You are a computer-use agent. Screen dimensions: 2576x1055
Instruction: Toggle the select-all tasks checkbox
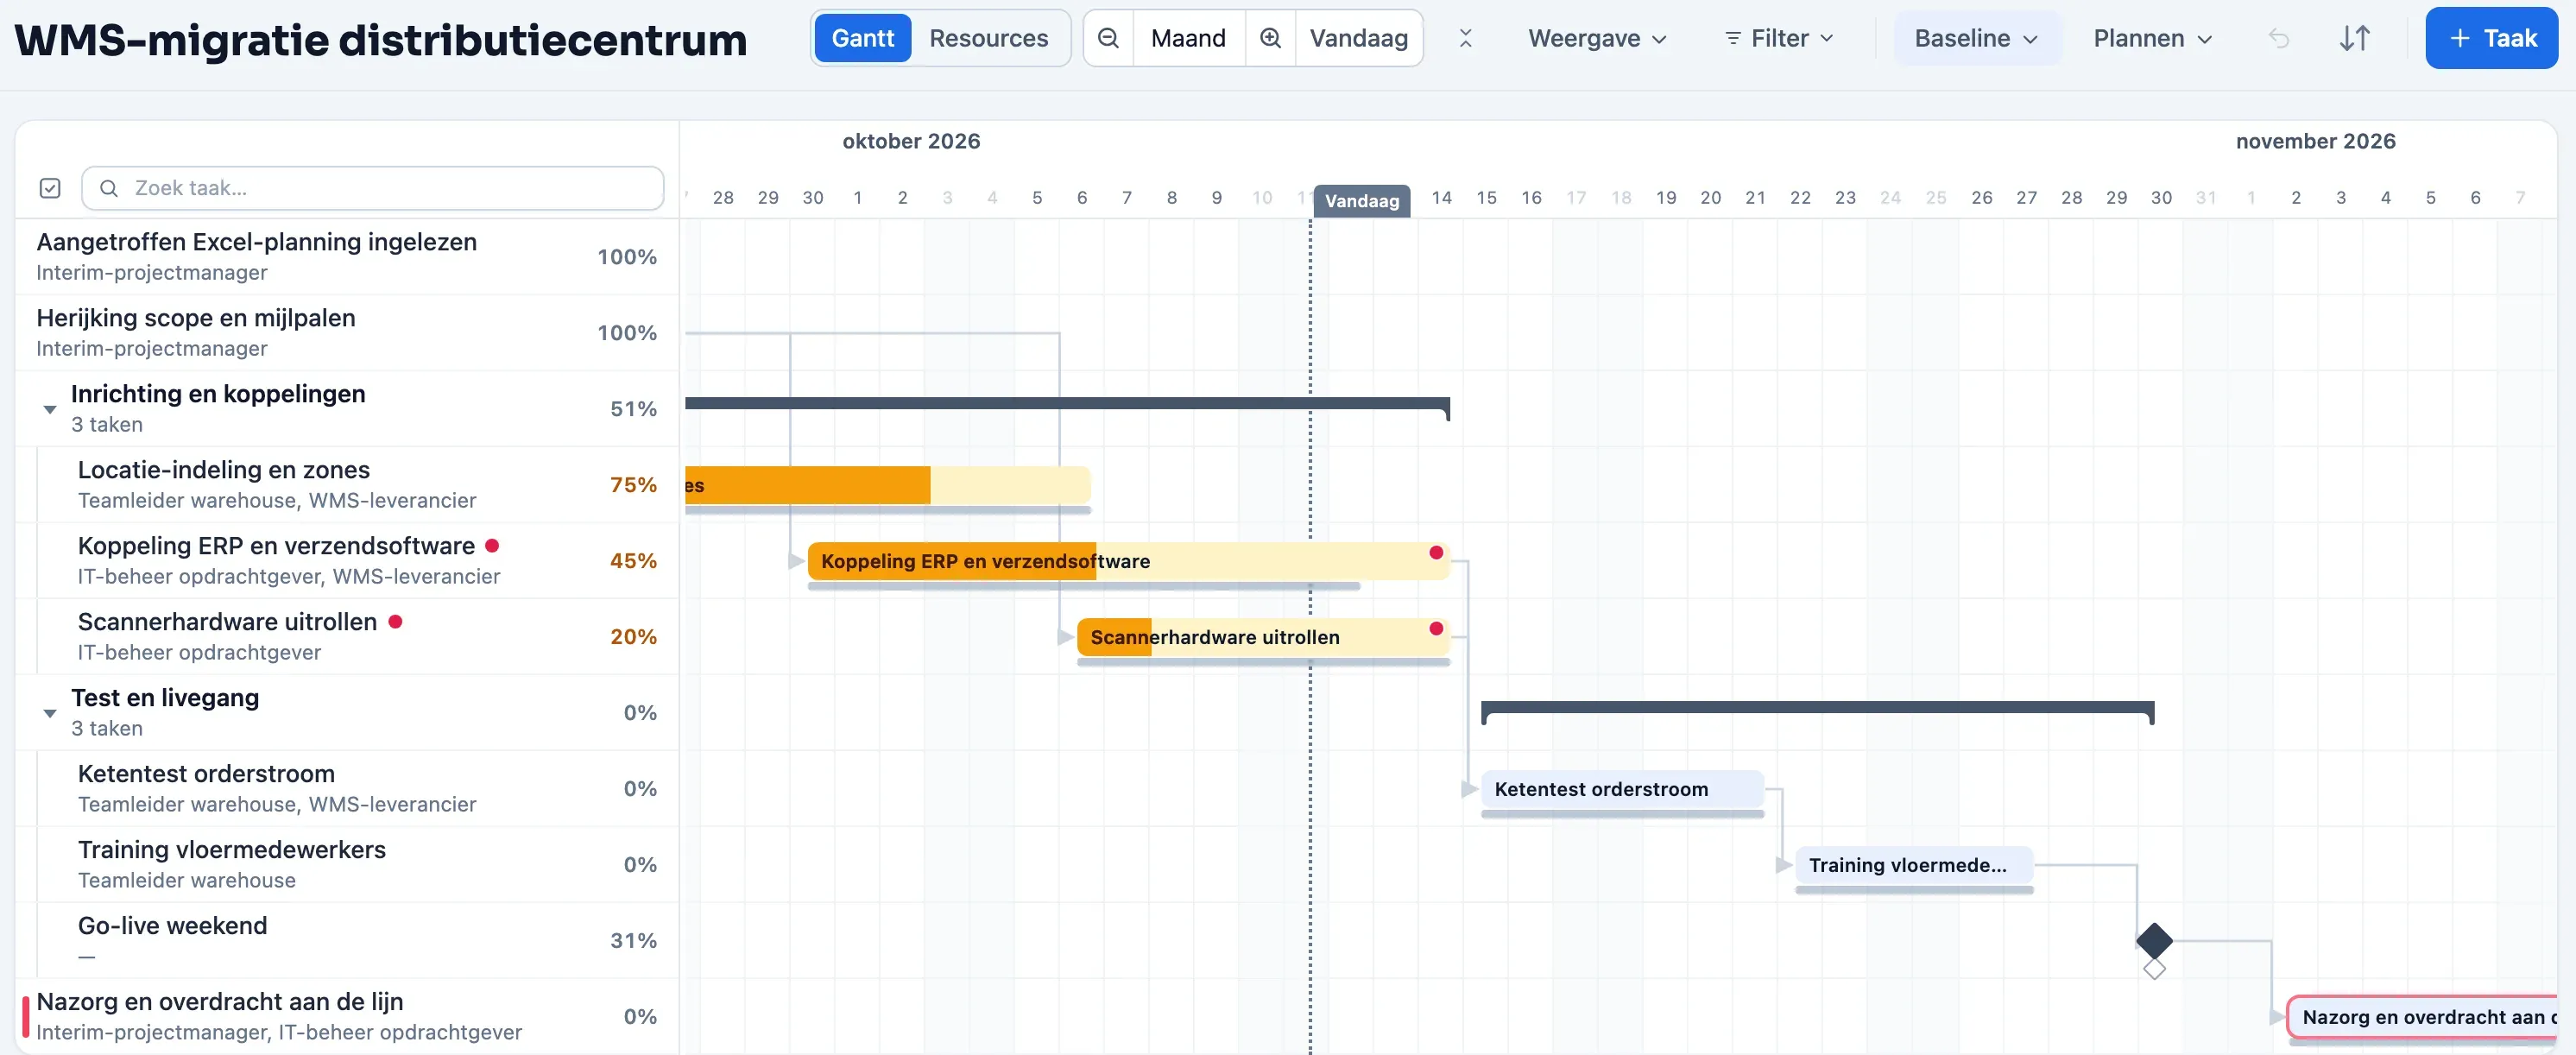coord(50,188)
